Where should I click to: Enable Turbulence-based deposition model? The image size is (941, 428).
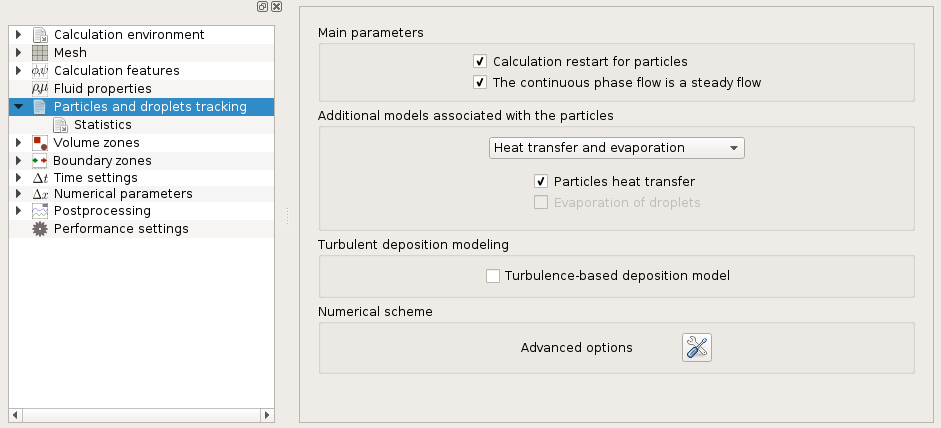point(493,276)
